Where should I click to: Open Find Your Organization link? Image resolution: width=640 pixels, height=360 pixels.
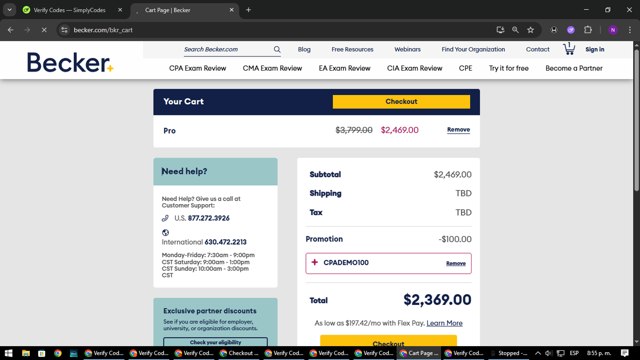[x=473, y=49]
